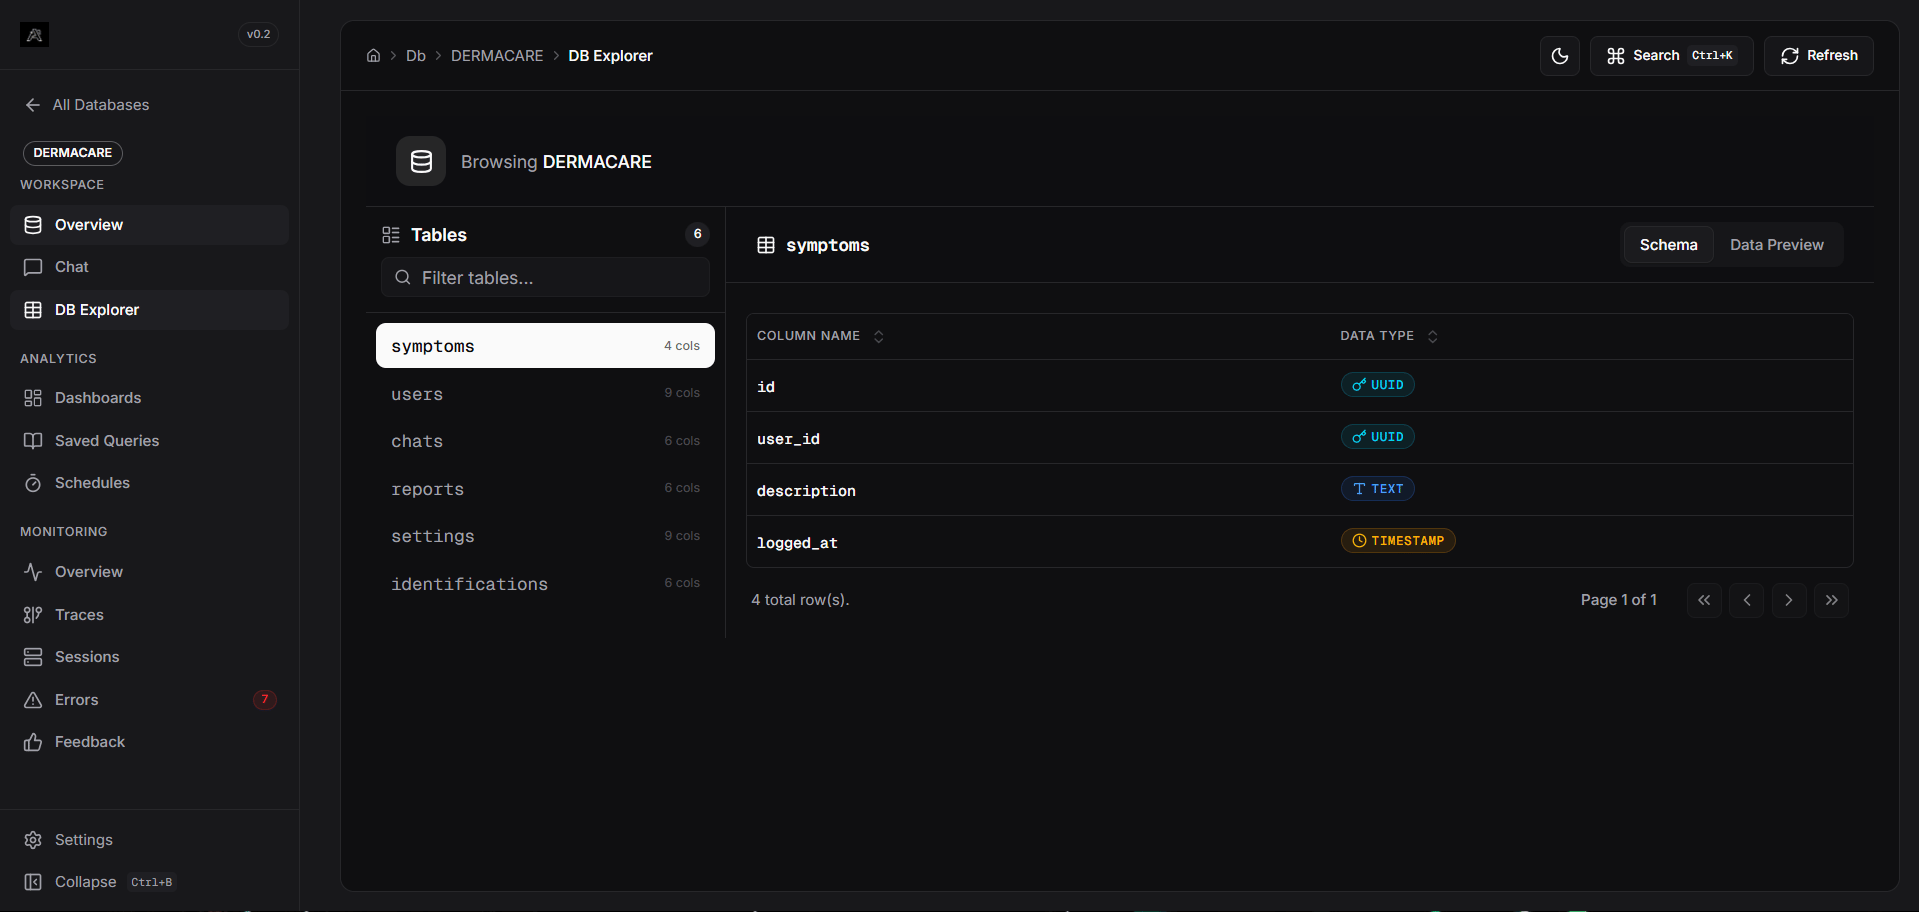Open DB Explorer in sidebar
This screenshot has width=1919, height=912.
pos(150,310)
